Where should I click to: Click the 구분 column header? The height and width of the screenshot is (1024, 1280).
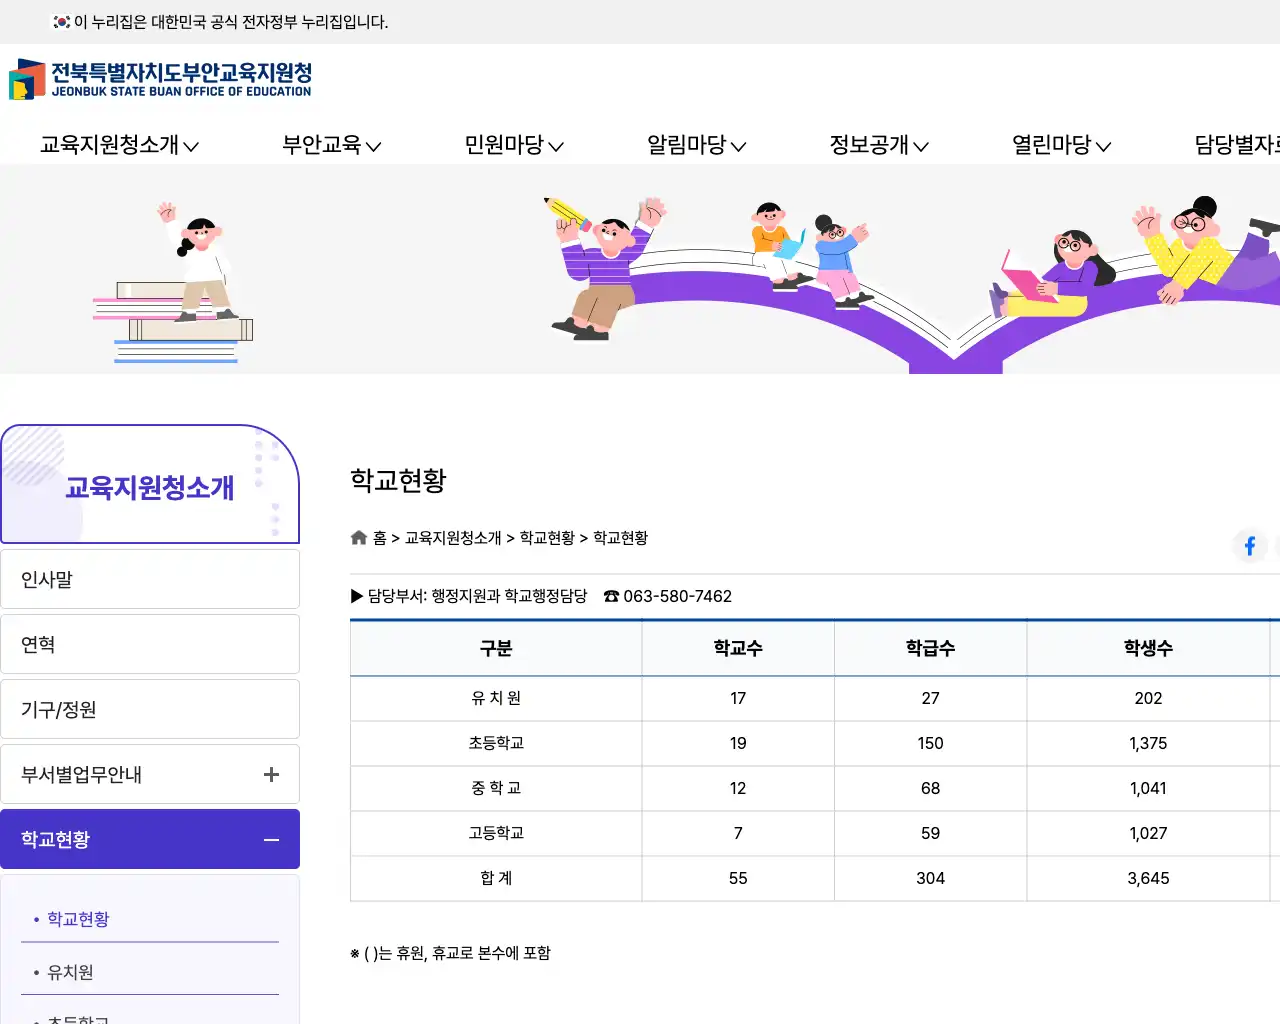click(496, 648)
